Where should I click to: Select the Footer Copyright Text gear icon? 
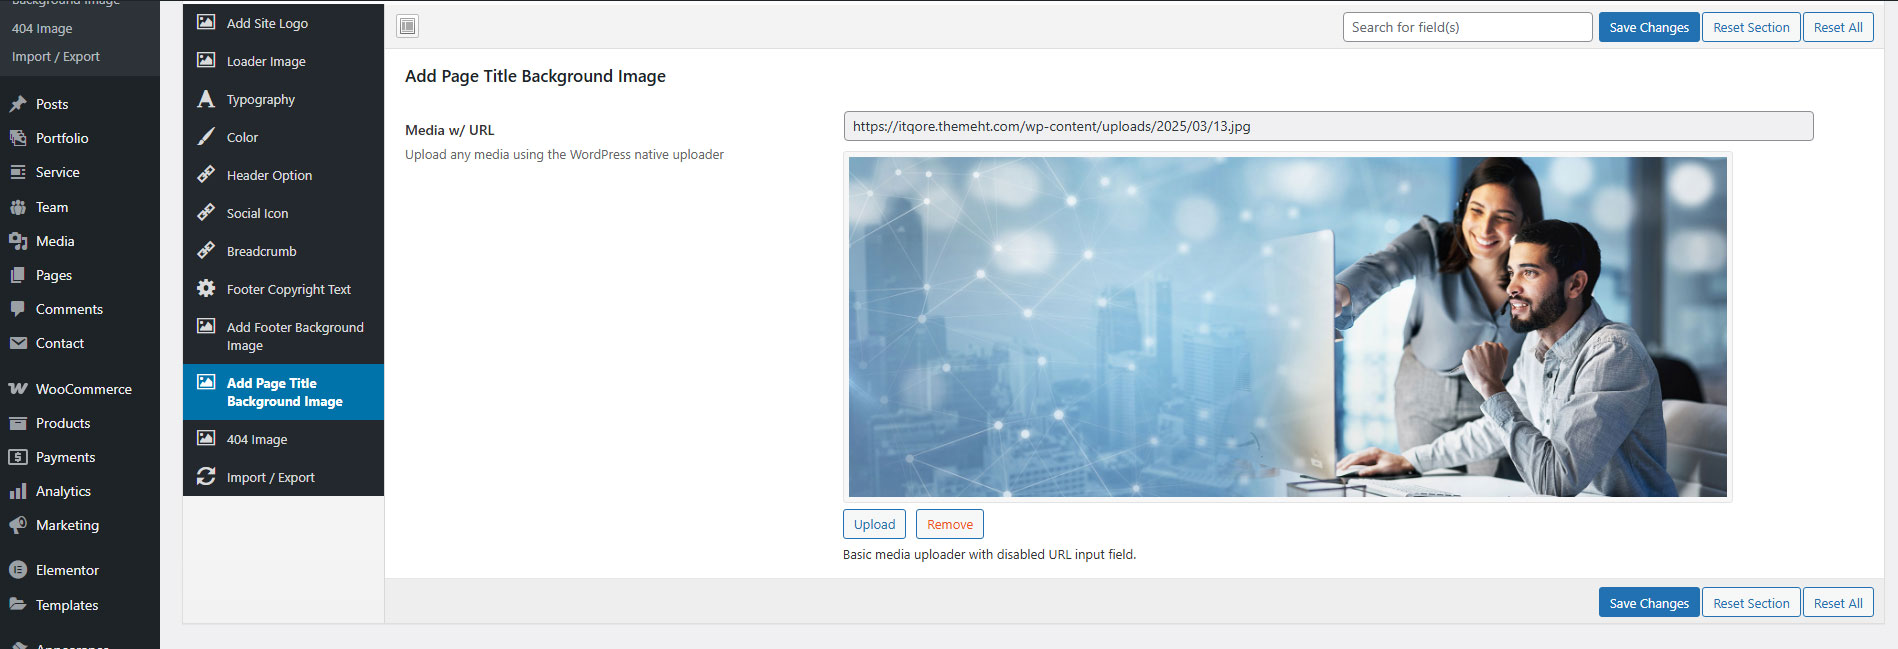(x=206, y=289)
